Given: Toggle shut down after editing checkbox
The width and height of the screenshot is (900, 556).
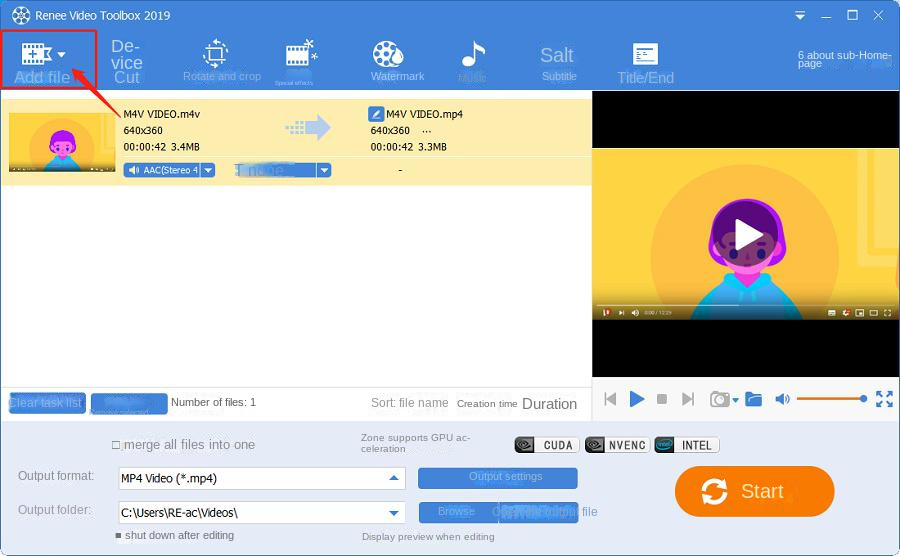Looking at the screenshot, I should 118,536.
